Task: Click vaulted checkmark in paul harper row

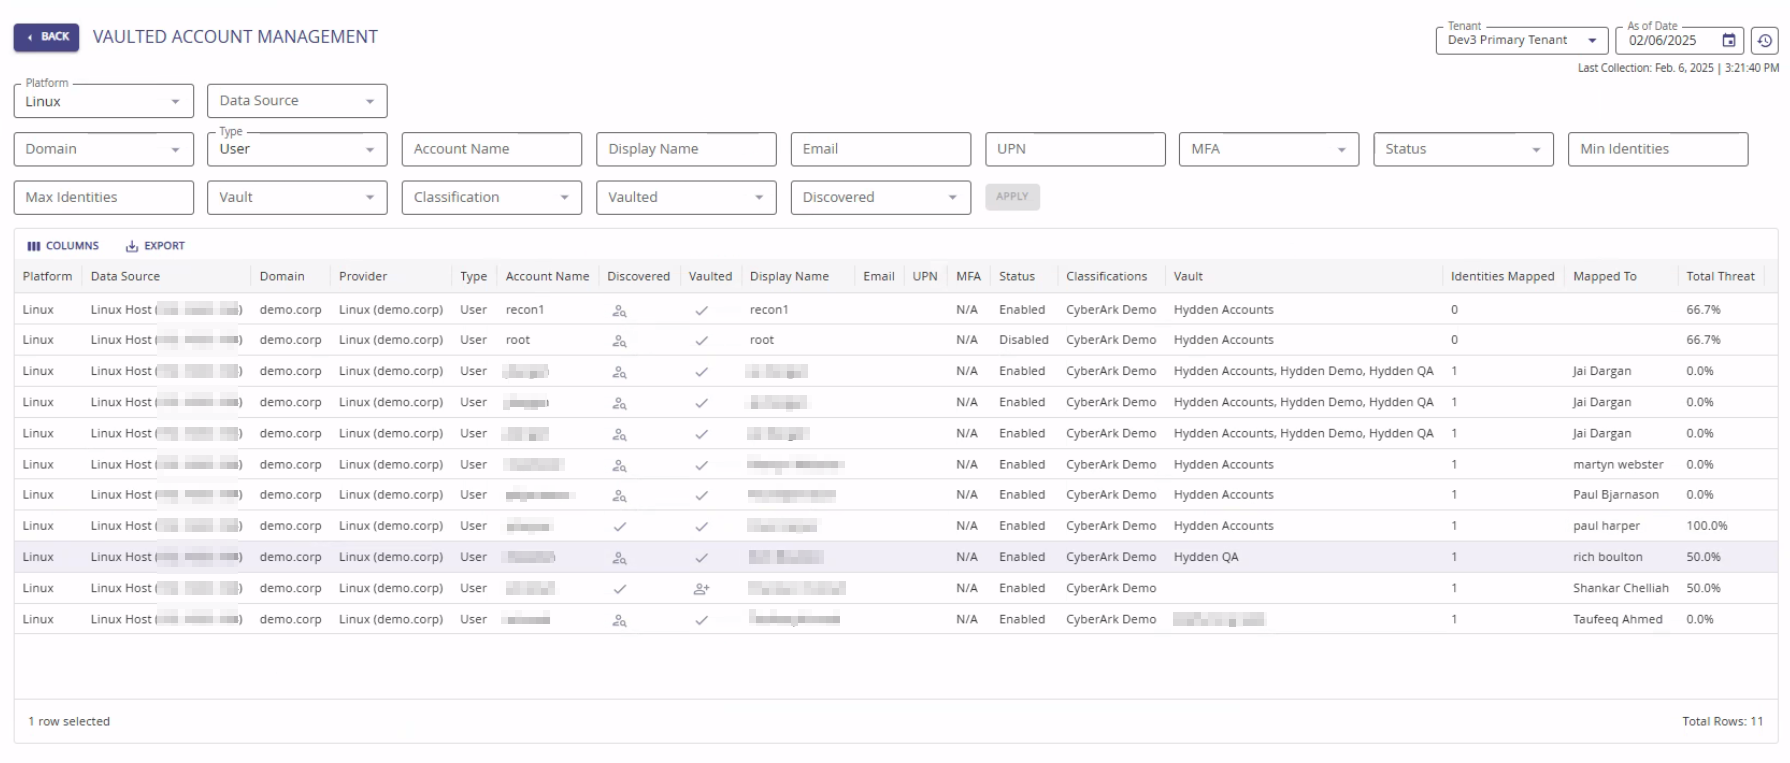Action: click(702, 527)
